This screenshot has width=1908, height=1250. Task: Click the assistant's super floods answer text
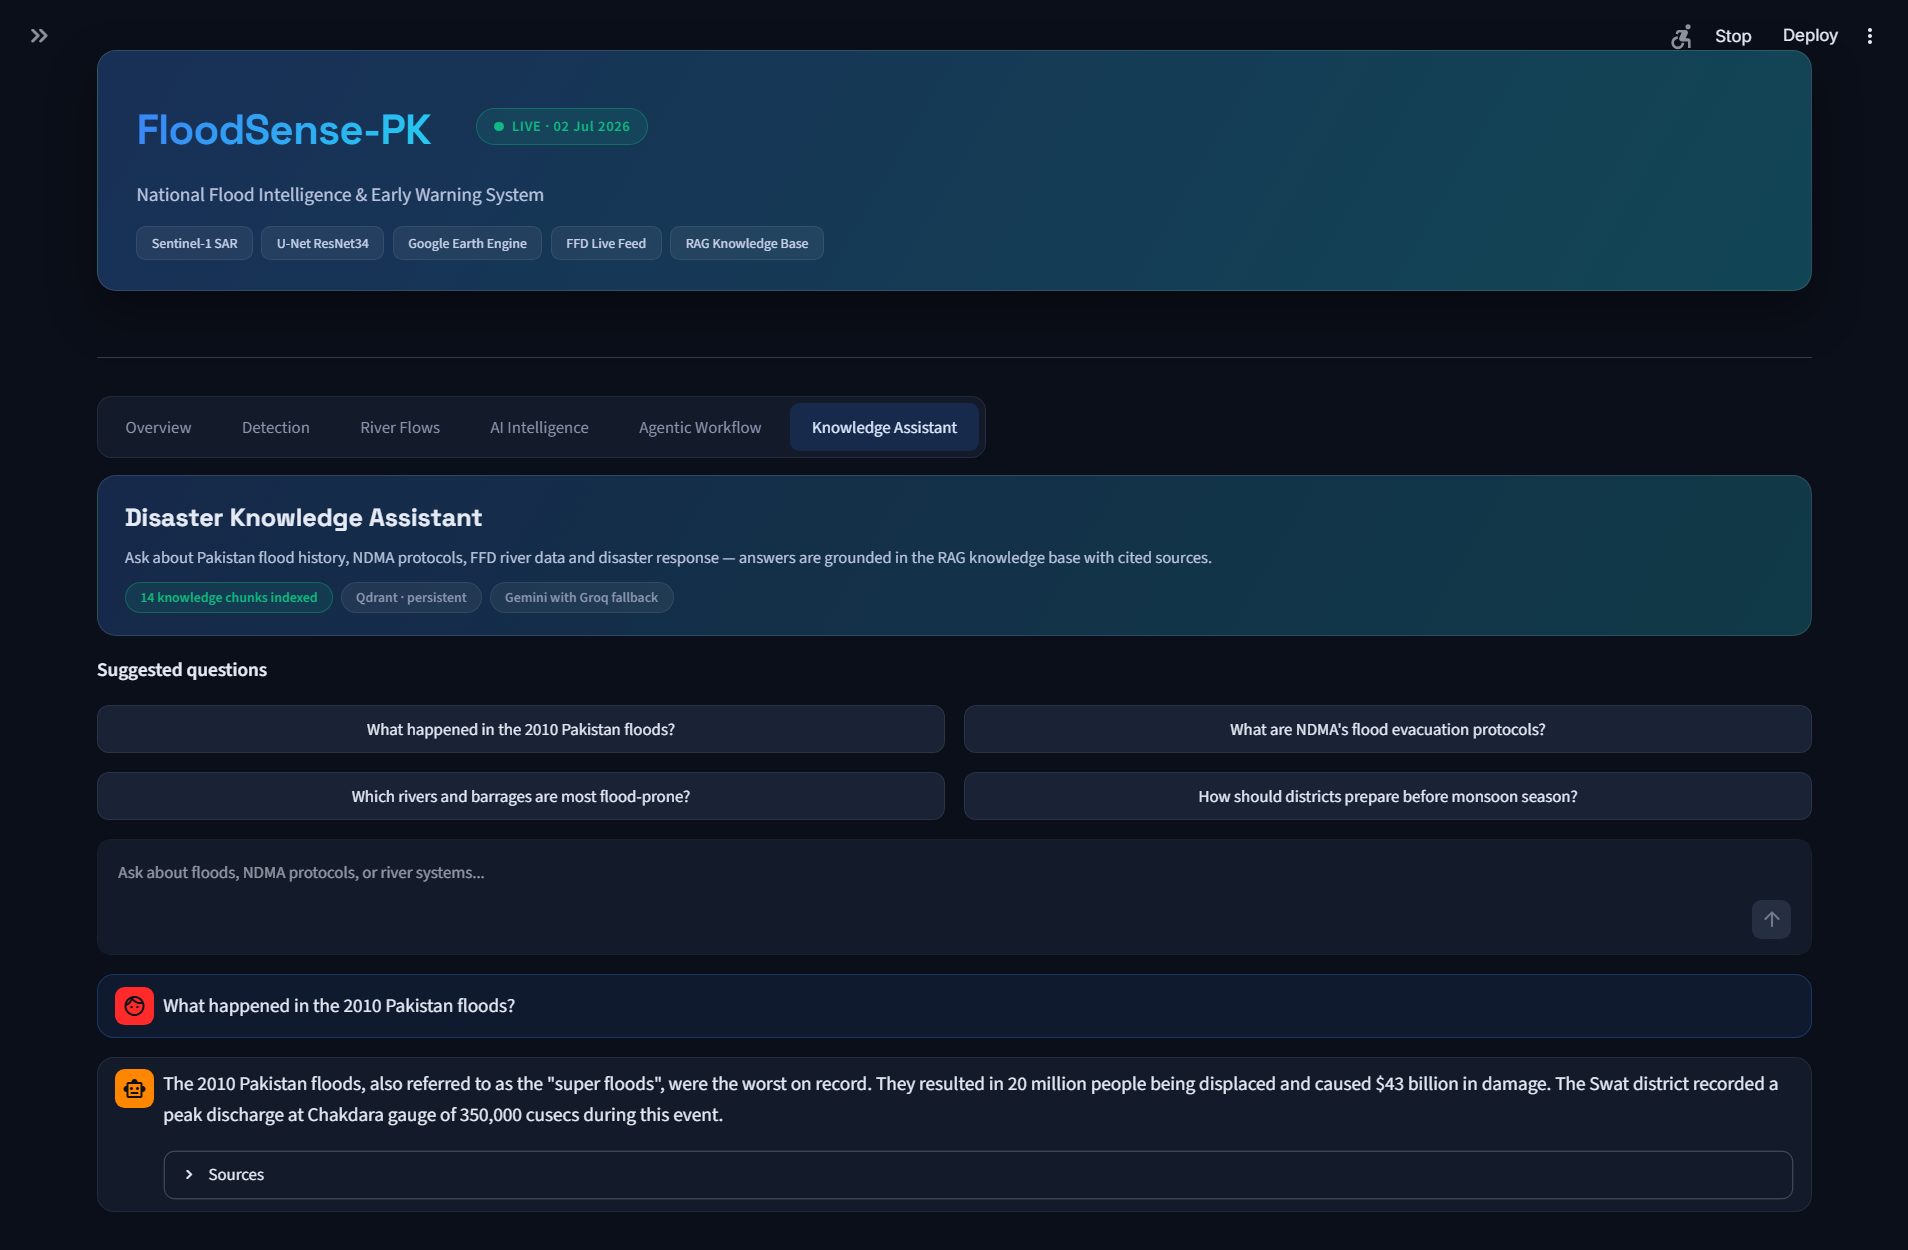tap(971, 1099)
